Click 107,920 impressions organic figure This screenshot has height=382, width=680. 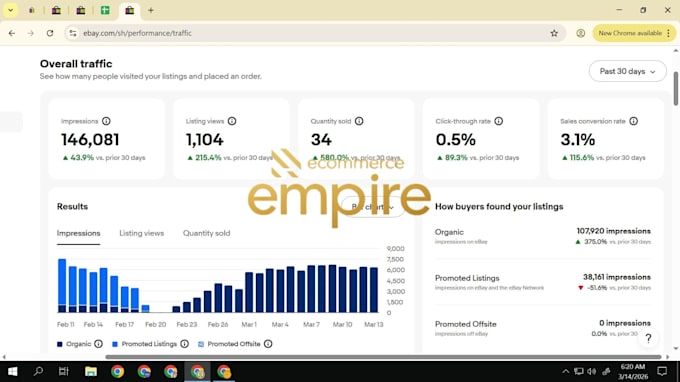(x=614, y=231)
